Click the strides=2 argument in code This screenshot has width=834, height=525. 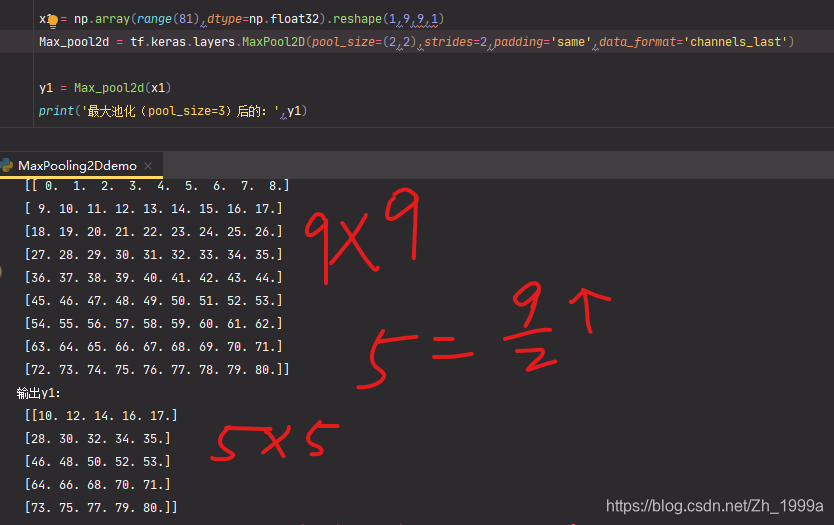(x=455, y=41)
